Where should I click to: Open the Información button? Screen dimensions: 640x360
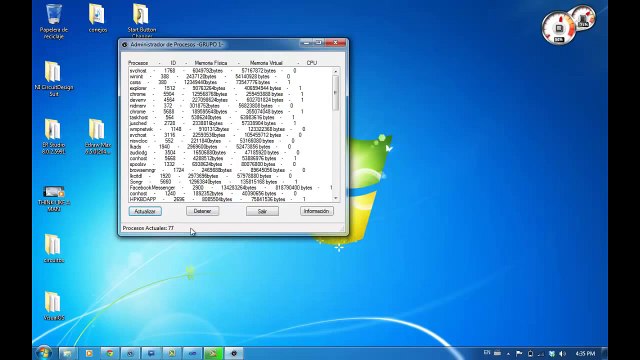[316, 211]
